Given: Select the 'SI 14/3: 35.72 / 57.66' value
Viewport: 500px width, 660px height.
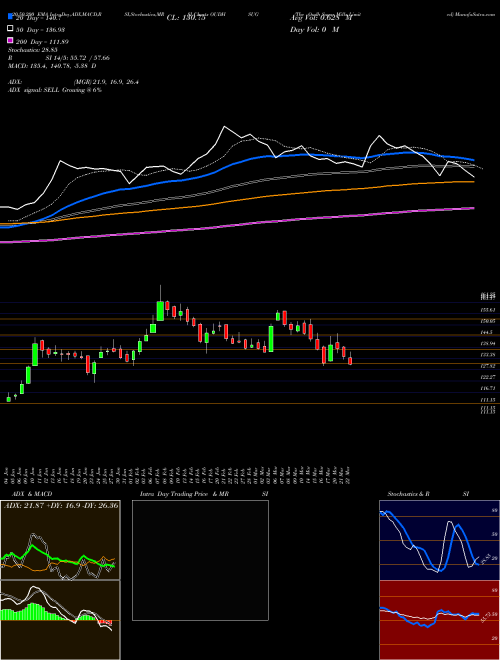Looking at the screenshot, I should (77, 58).
